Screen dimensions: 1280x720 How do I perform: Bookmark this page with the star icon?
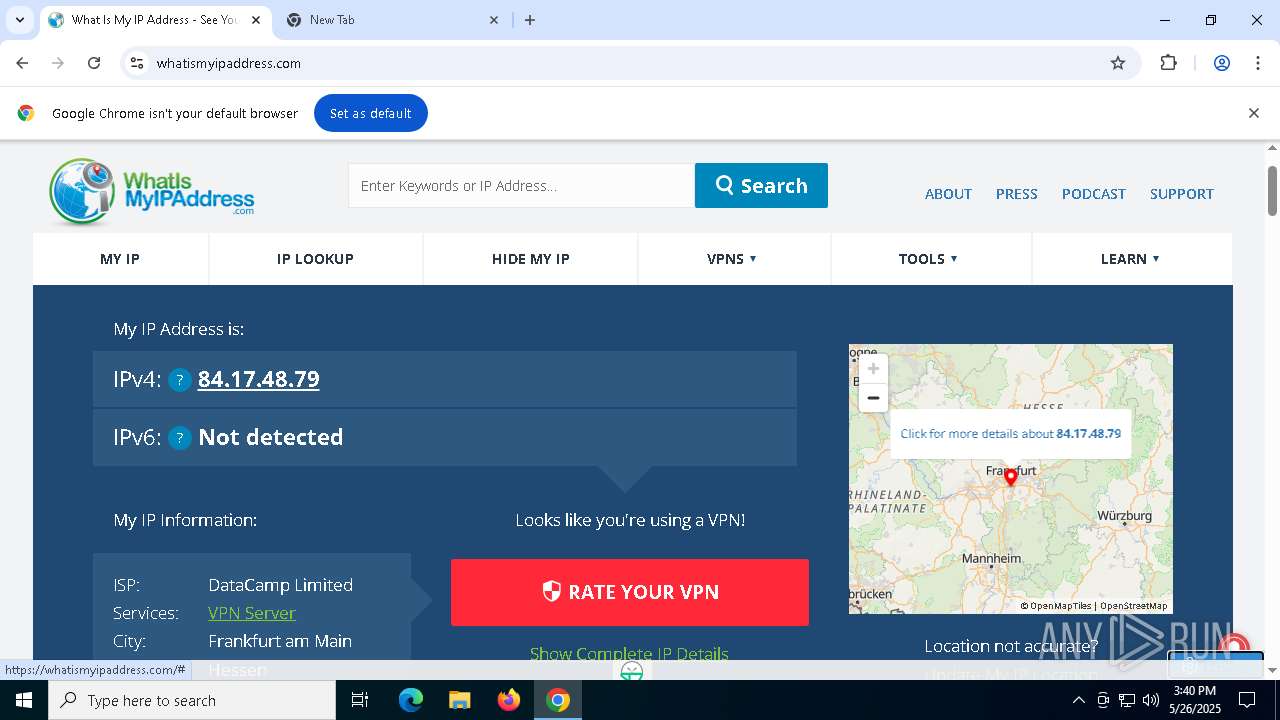[x=1118, y=63]
